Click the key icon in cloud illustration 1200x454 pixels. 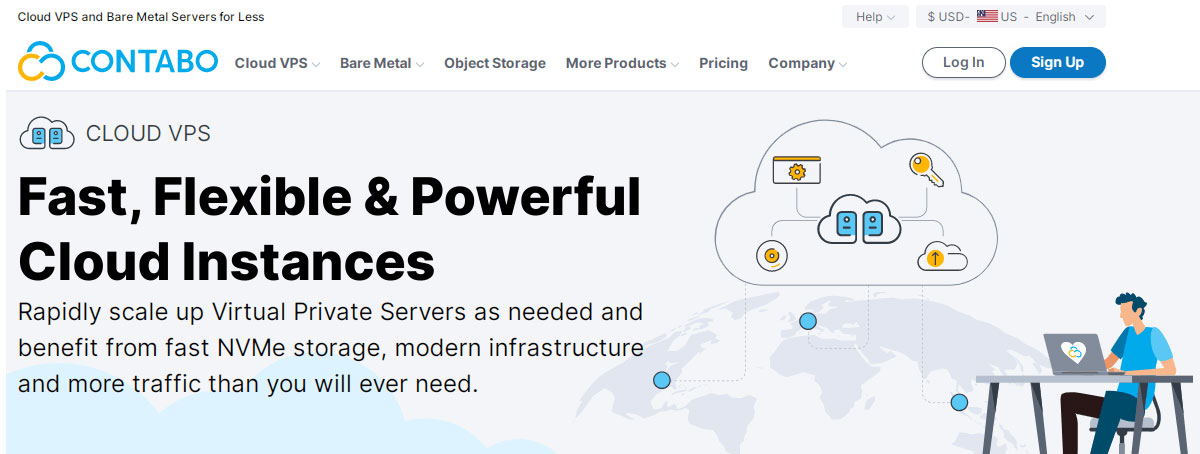(x=925, y=169)
